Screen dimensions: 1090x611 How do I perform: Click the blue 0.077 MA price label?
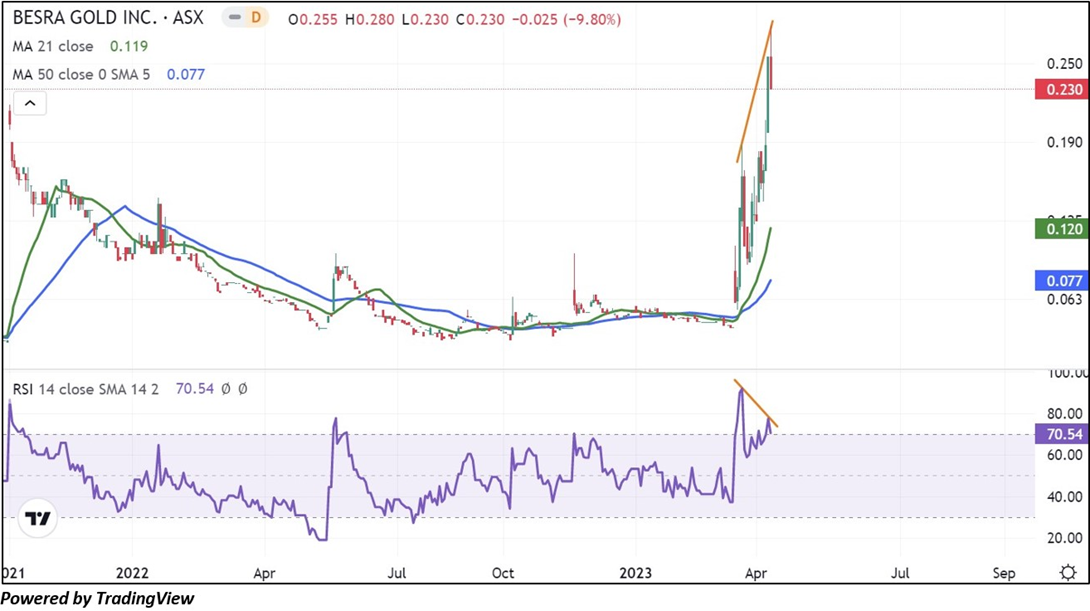coord(1061,281)
